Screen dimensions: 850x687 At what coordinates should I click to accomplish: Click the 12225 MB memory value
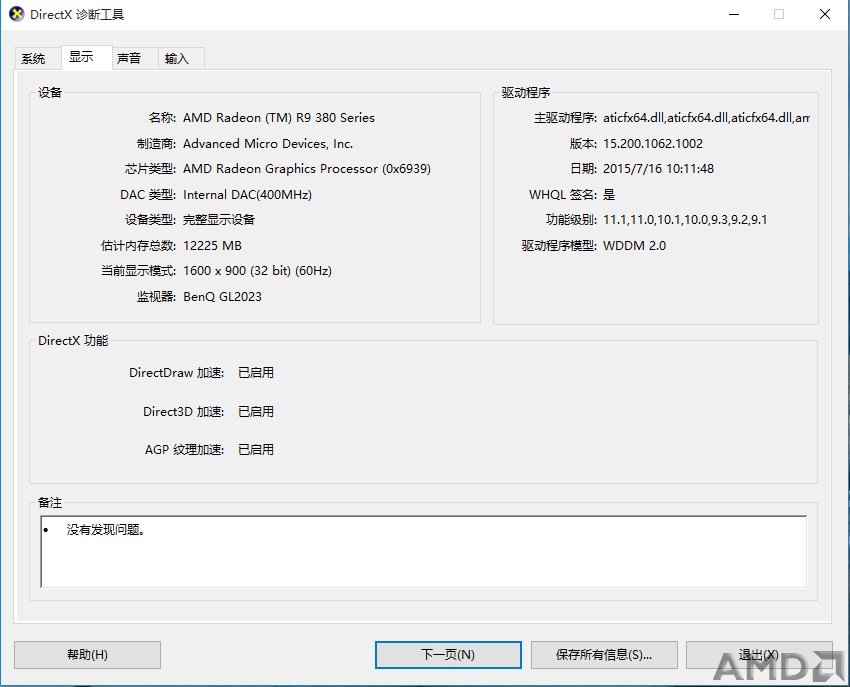pyautogui.click(x=212, y=246)
